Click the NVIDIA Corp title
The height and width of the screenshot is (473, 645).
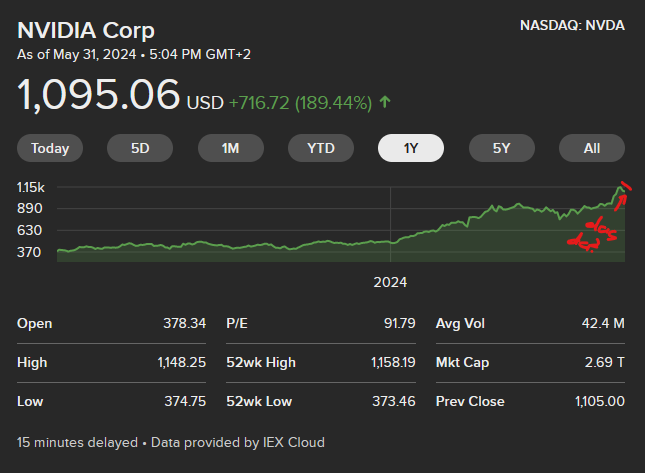[x=86, y=28]
